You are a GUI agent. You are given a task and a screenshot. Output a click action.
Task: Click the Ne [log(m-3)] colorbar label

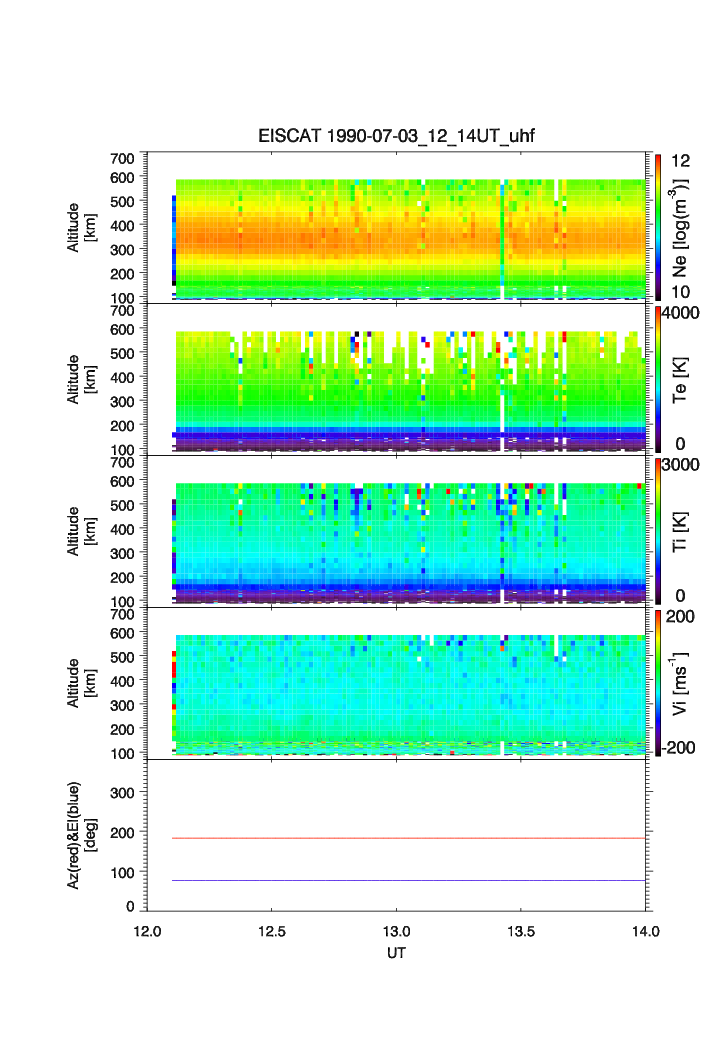682,227
